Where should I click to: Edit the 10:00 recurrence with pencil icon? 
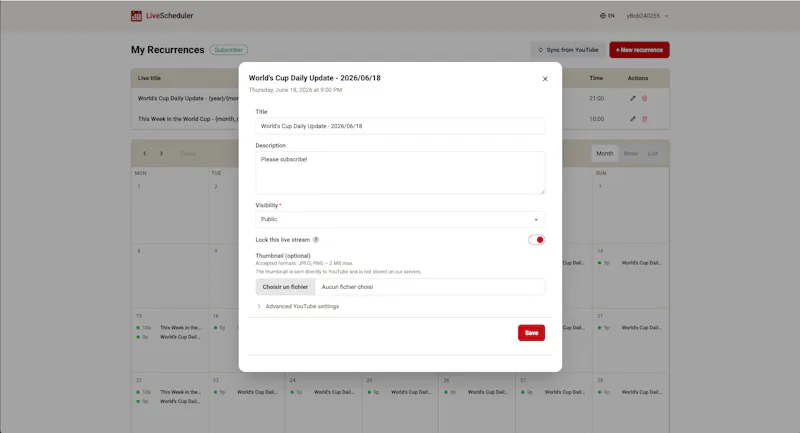click(633, 119)
